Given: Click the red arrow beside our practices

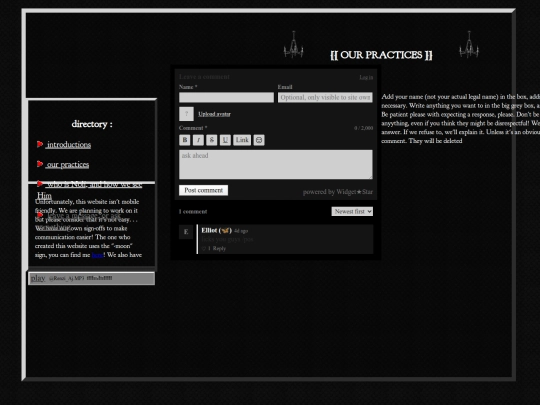Looking at the screenshot, I should point(40,164).
